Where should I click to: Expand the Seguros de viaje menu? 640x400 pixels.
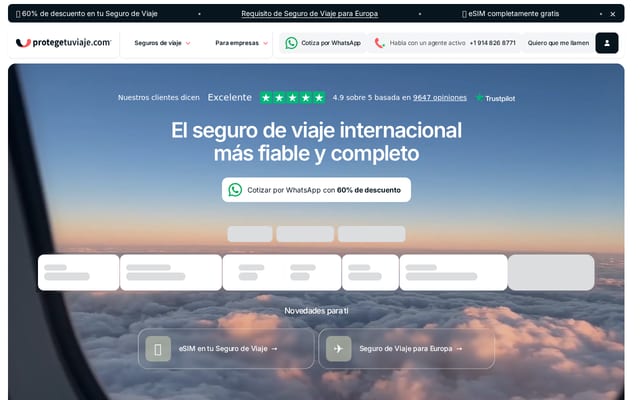tap(162, 43)
